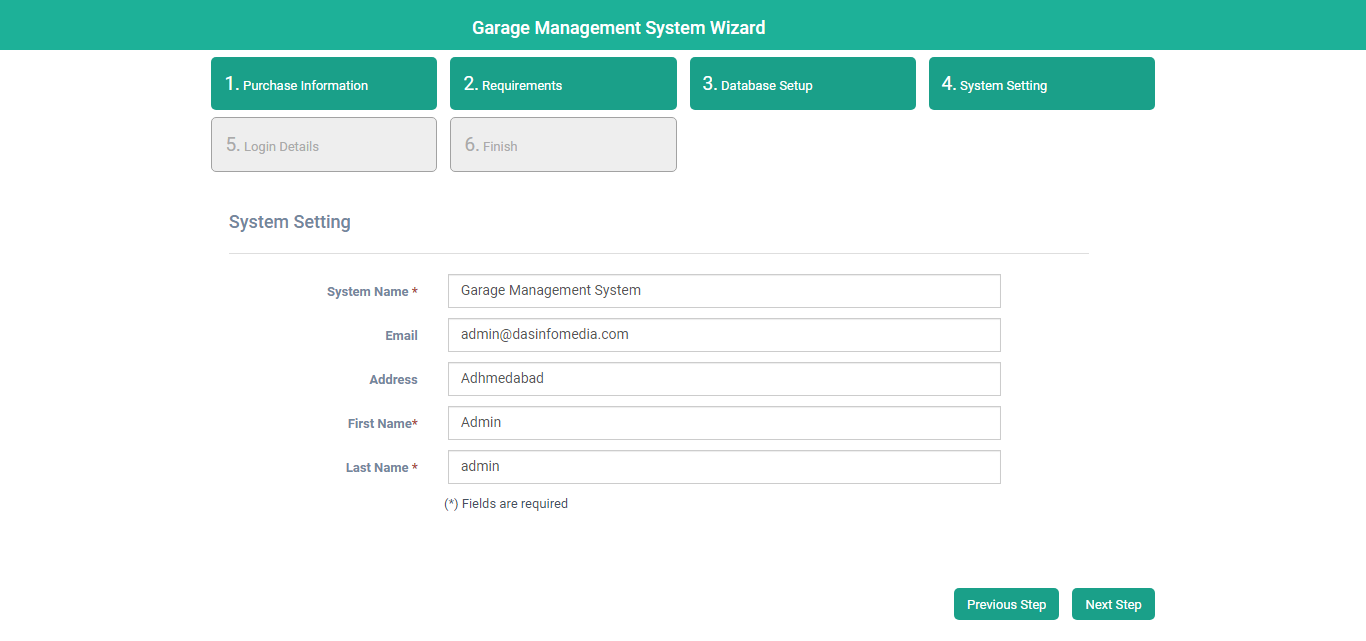1366x641 pixels.
Task: Click the Email field with admin@dasinfomedia.com
Action: (x=724, y=335)
